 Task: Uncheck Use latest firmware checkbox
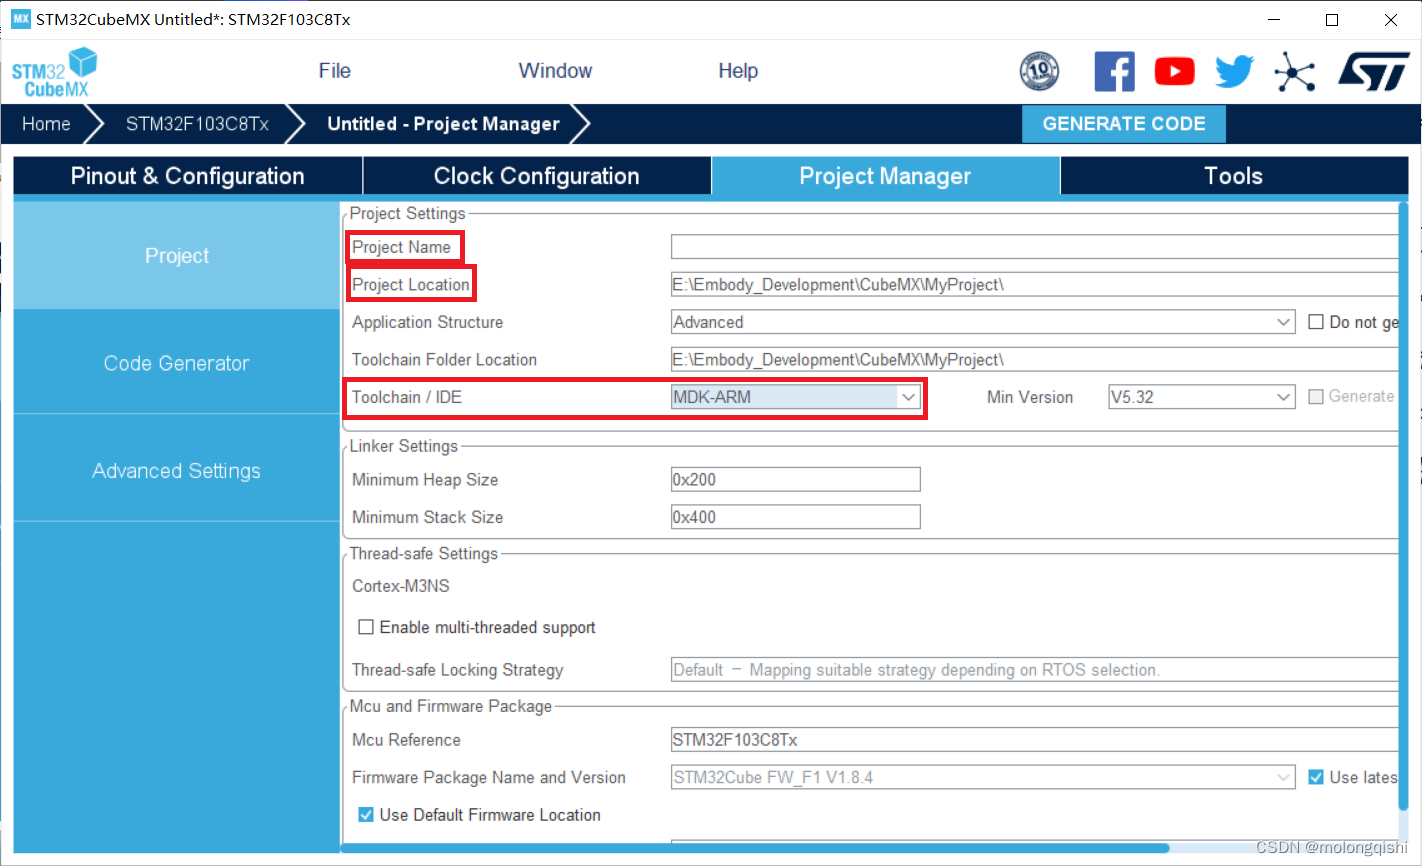[1316, 777]
